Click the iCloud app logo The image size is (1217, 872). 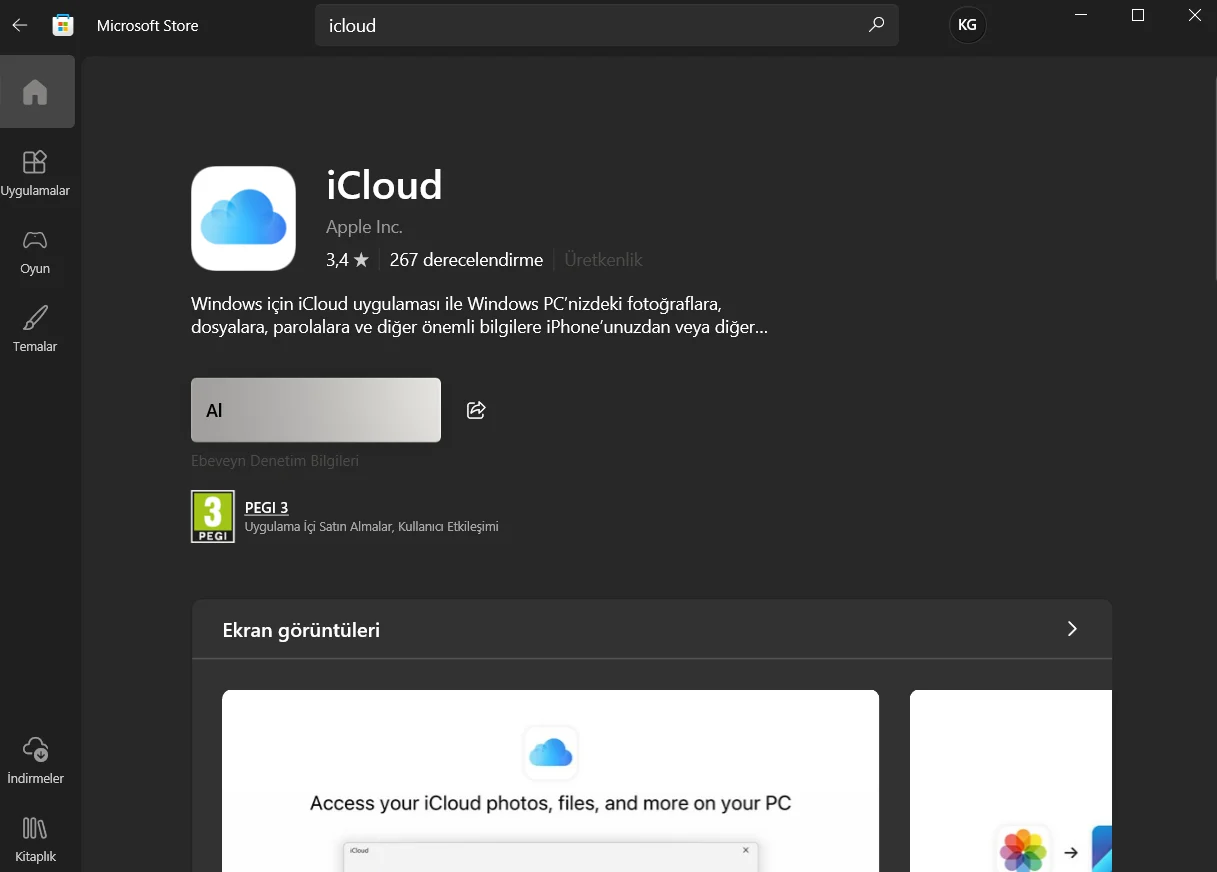[x=243, y=218]
